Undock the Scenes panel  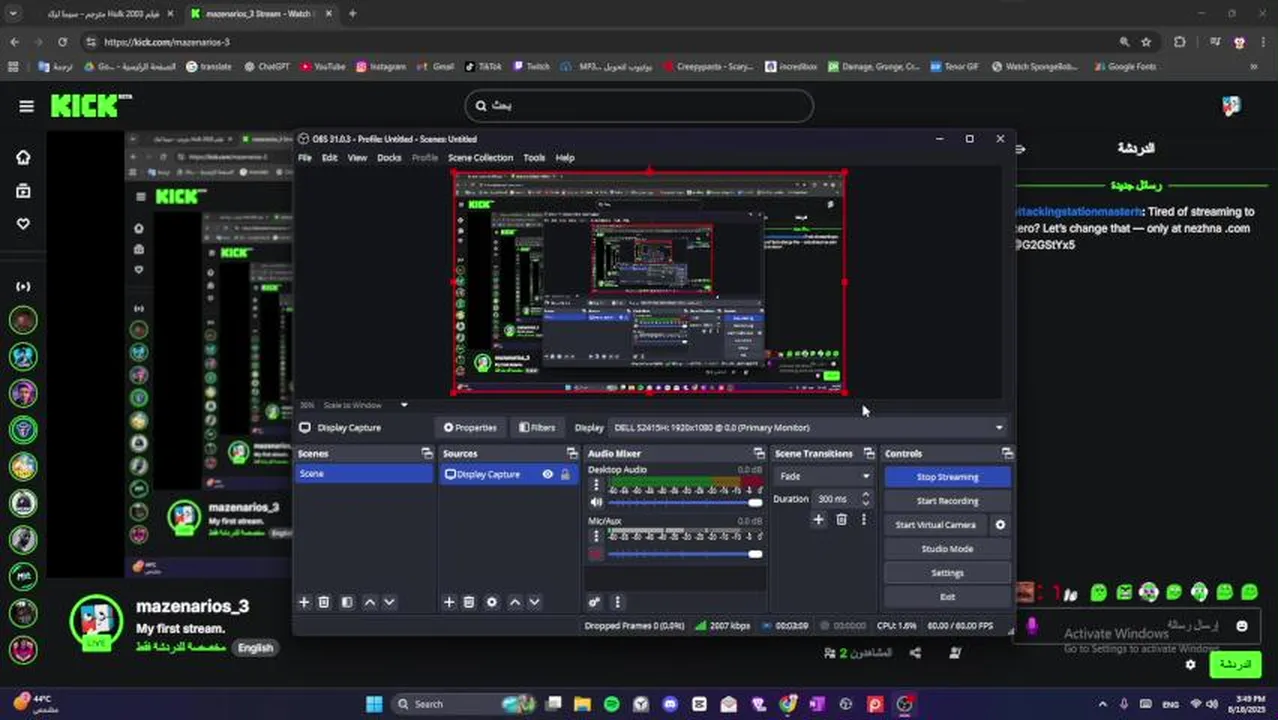click(x=427, y=454)
